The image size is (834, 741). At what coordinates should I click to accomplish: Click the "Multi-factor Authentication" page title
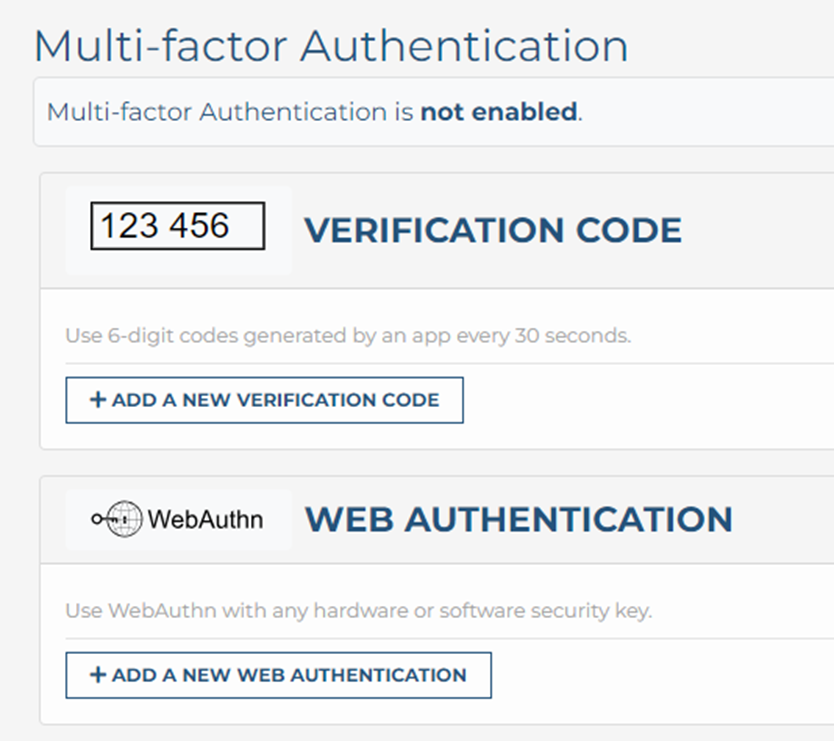tap(331, 46)
